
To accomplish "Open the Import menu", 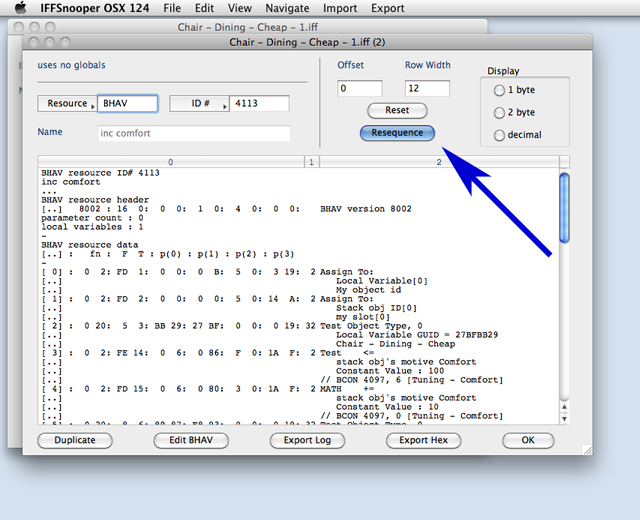I will [x=340, y=8].
